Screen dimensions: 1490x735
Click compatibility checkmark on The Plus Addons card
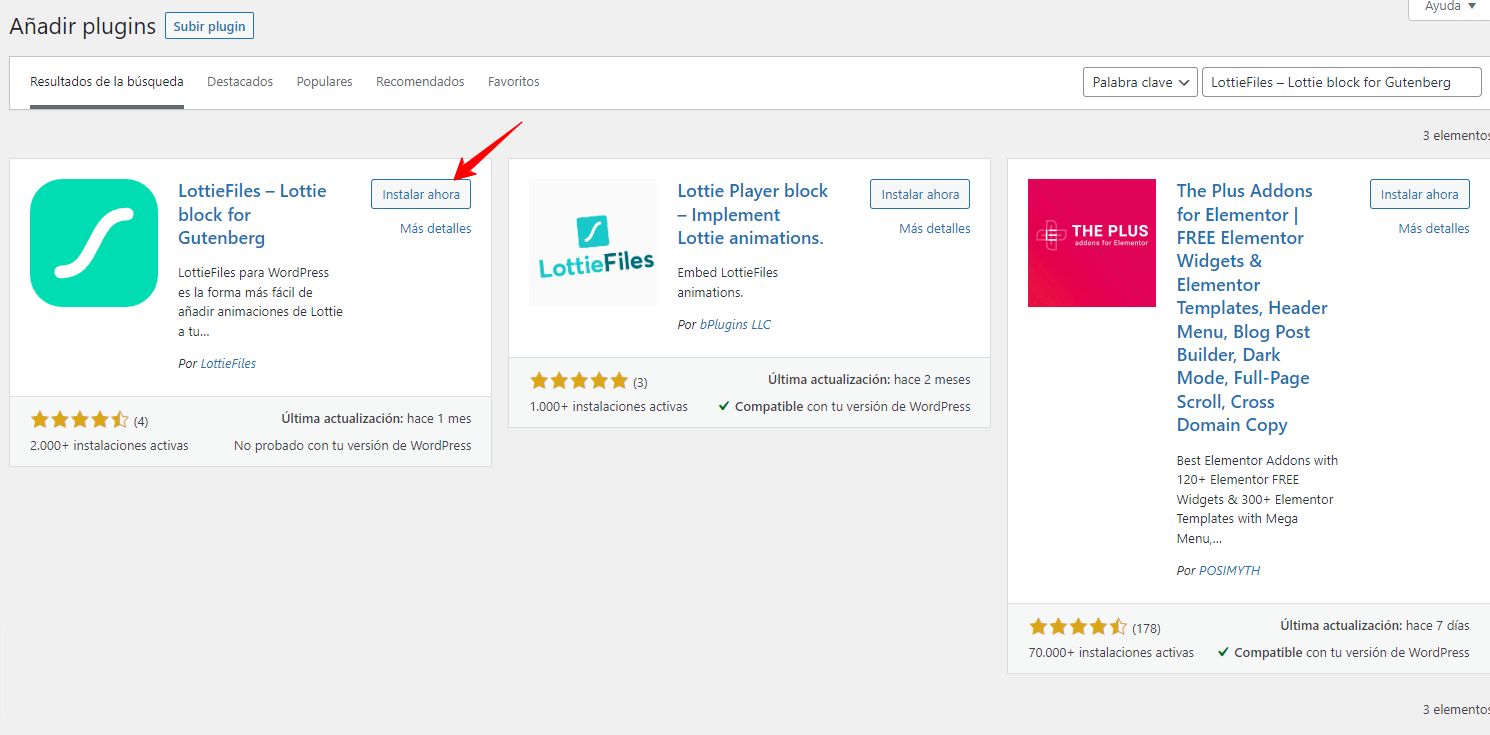(1223, 653)
